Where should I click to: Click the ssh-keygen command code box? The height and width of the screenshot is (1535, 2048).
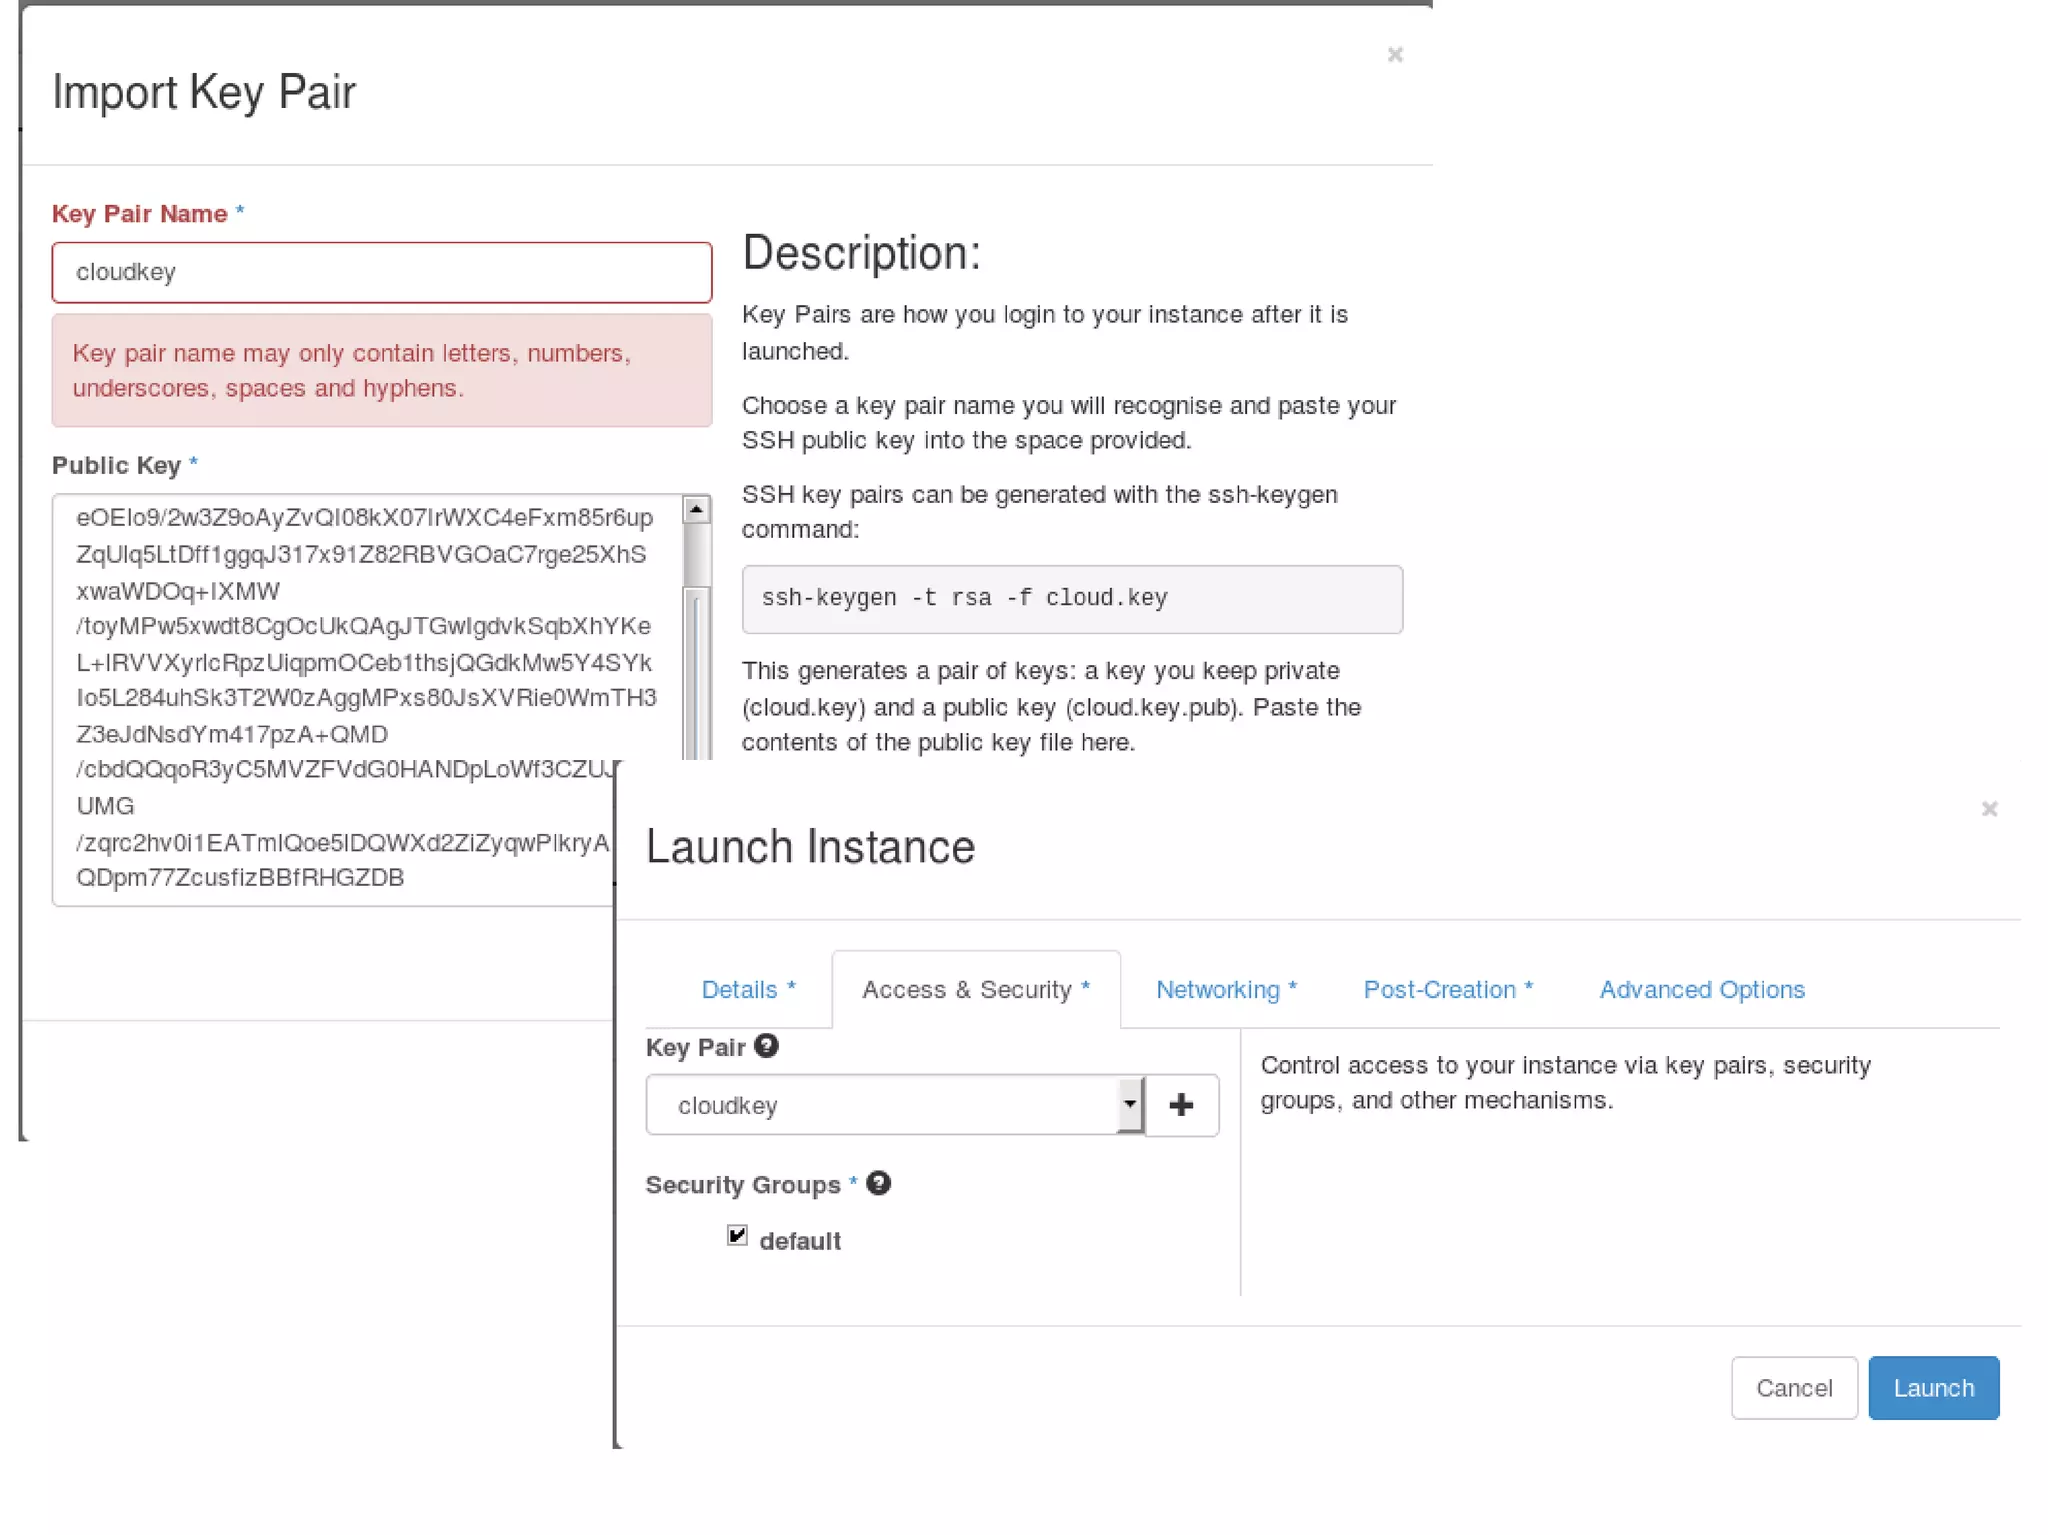[x=1071, y=599]
